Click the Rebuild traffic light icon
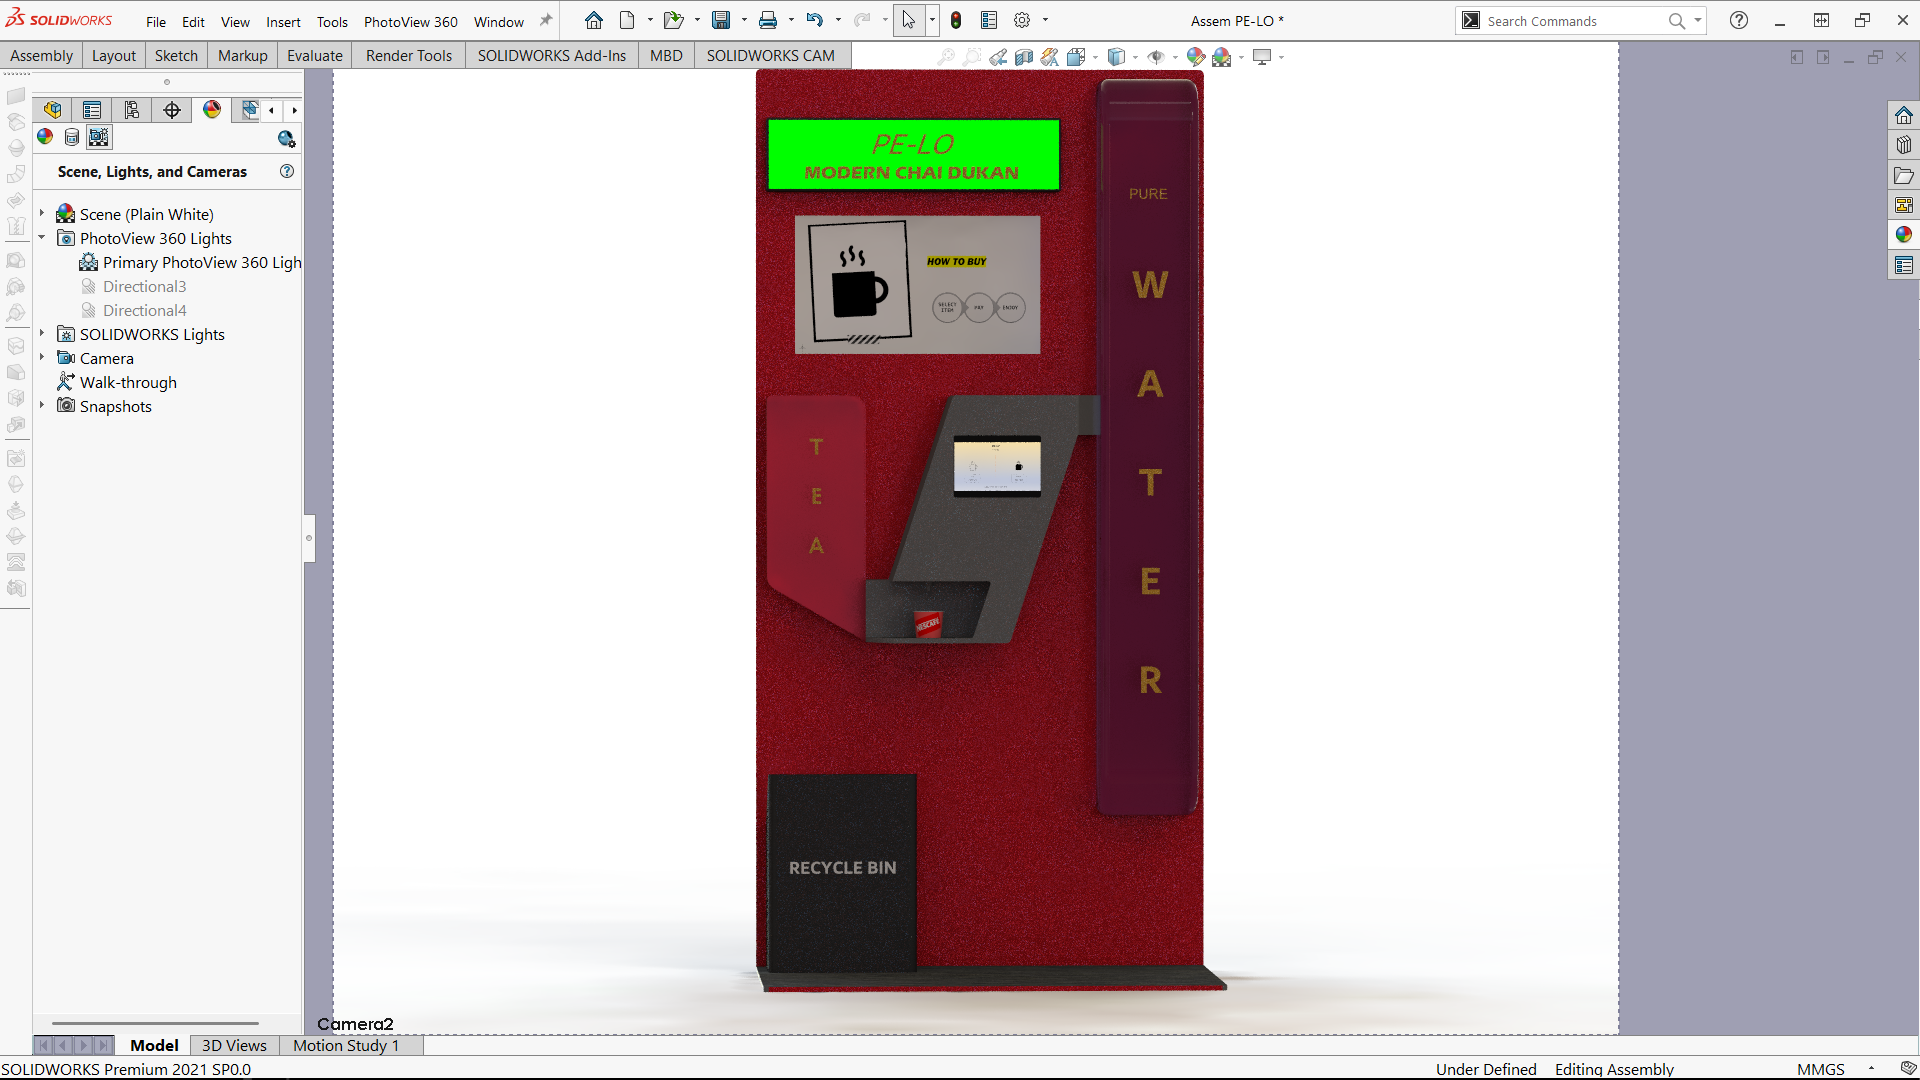1920x1080 pixels. tap(956, 20)
